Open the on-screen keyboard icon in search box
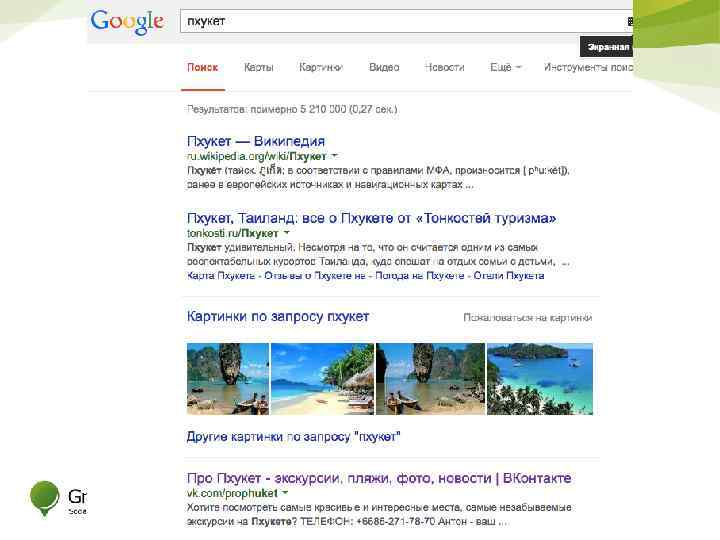 (630, 21)
